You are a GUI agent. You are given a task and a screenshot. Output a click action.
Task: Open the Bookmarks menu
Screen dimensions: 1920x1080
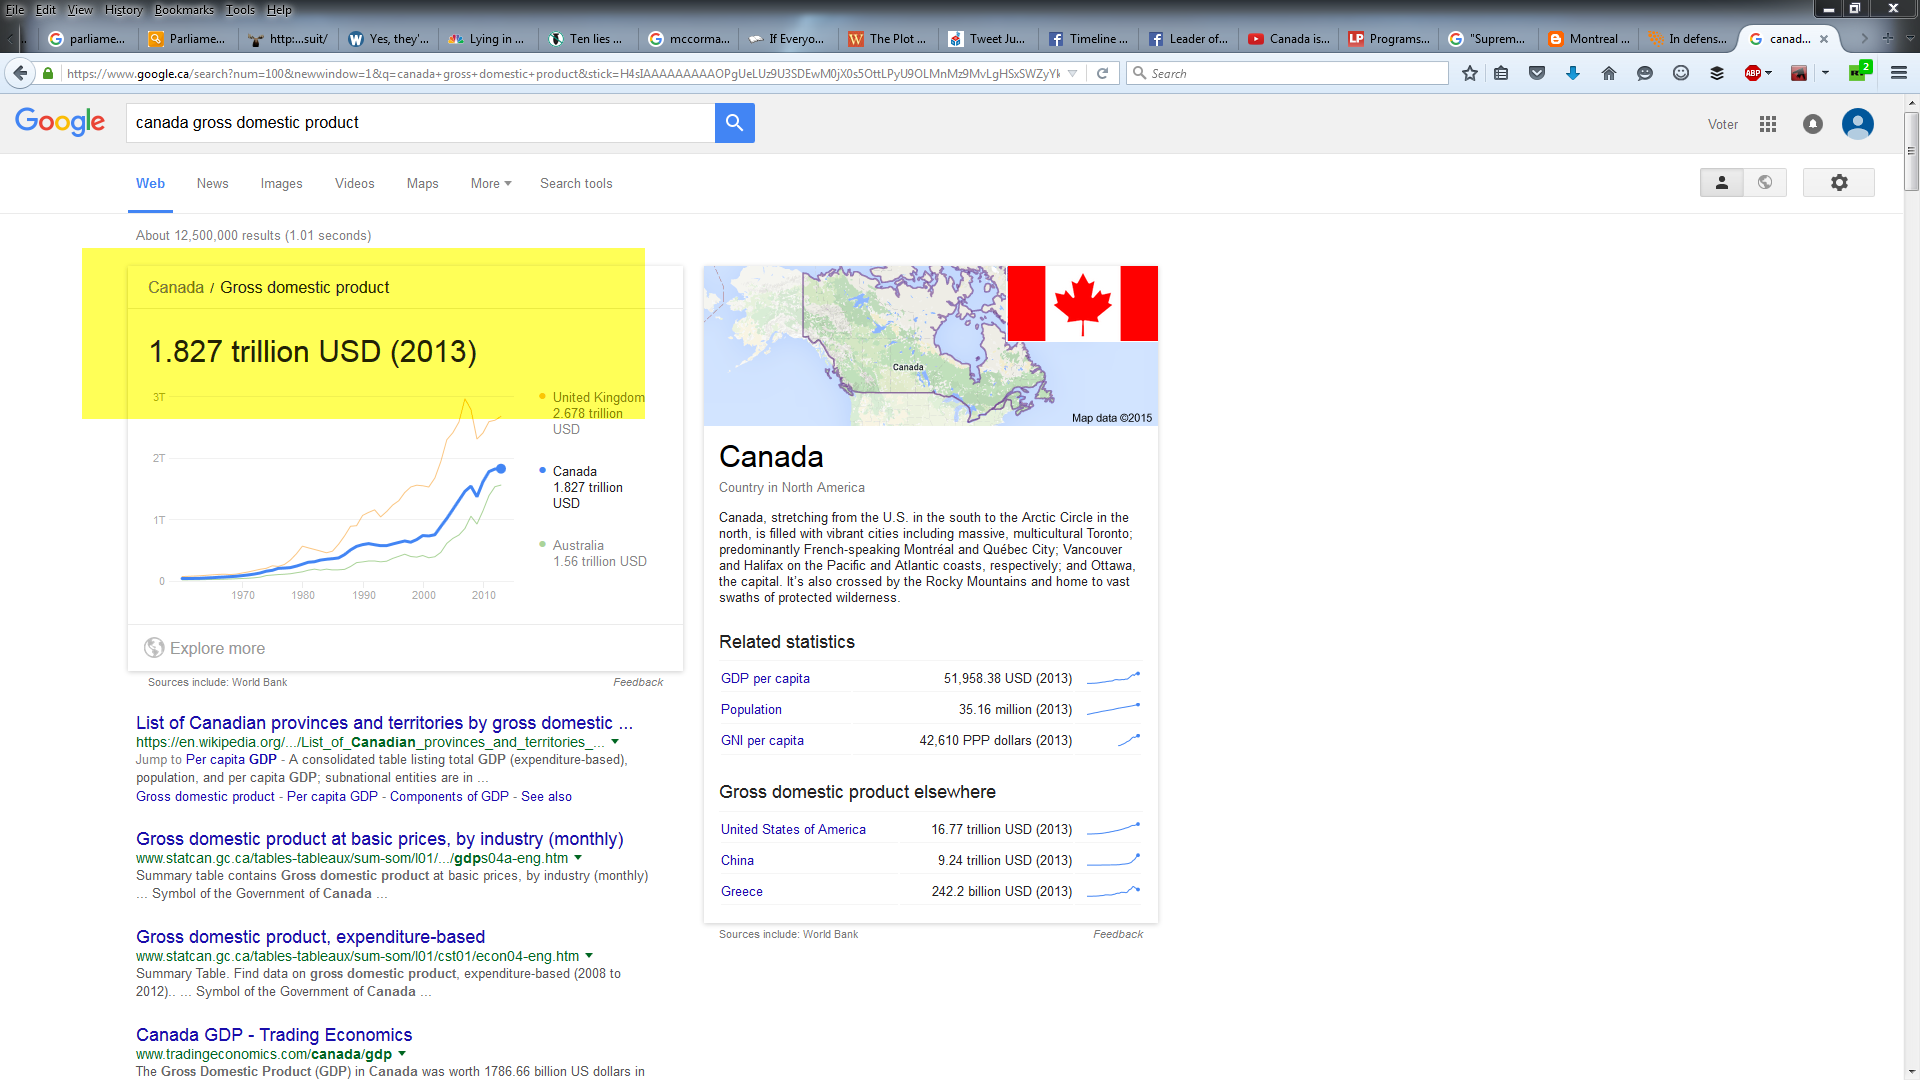coord(183,10)
